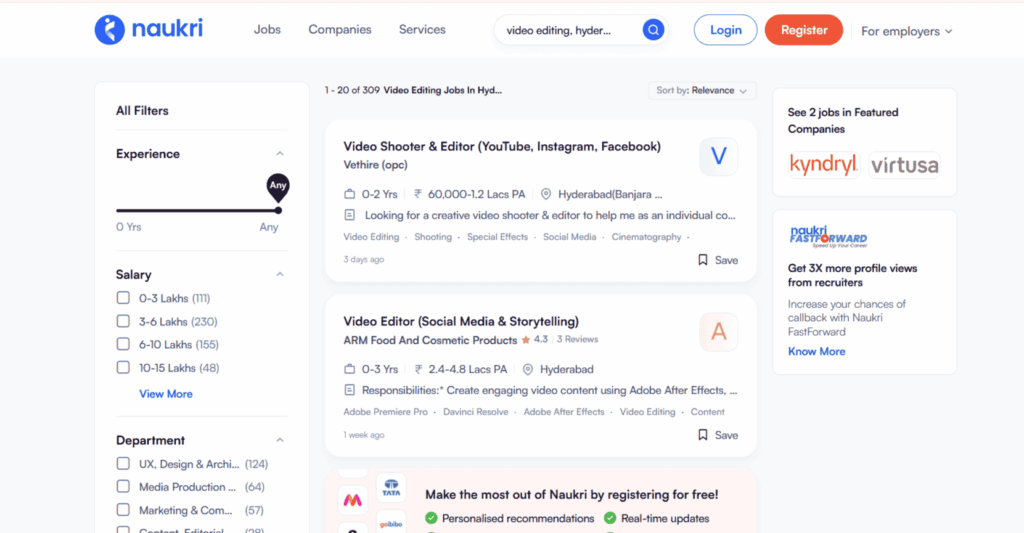Click the Shooting skill tag

(433, 237)
